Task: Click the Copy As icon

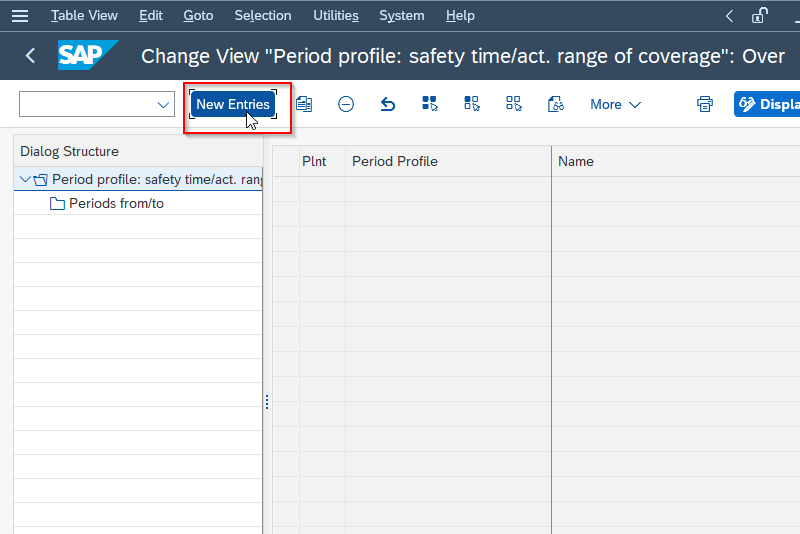Action: point(304,104)
